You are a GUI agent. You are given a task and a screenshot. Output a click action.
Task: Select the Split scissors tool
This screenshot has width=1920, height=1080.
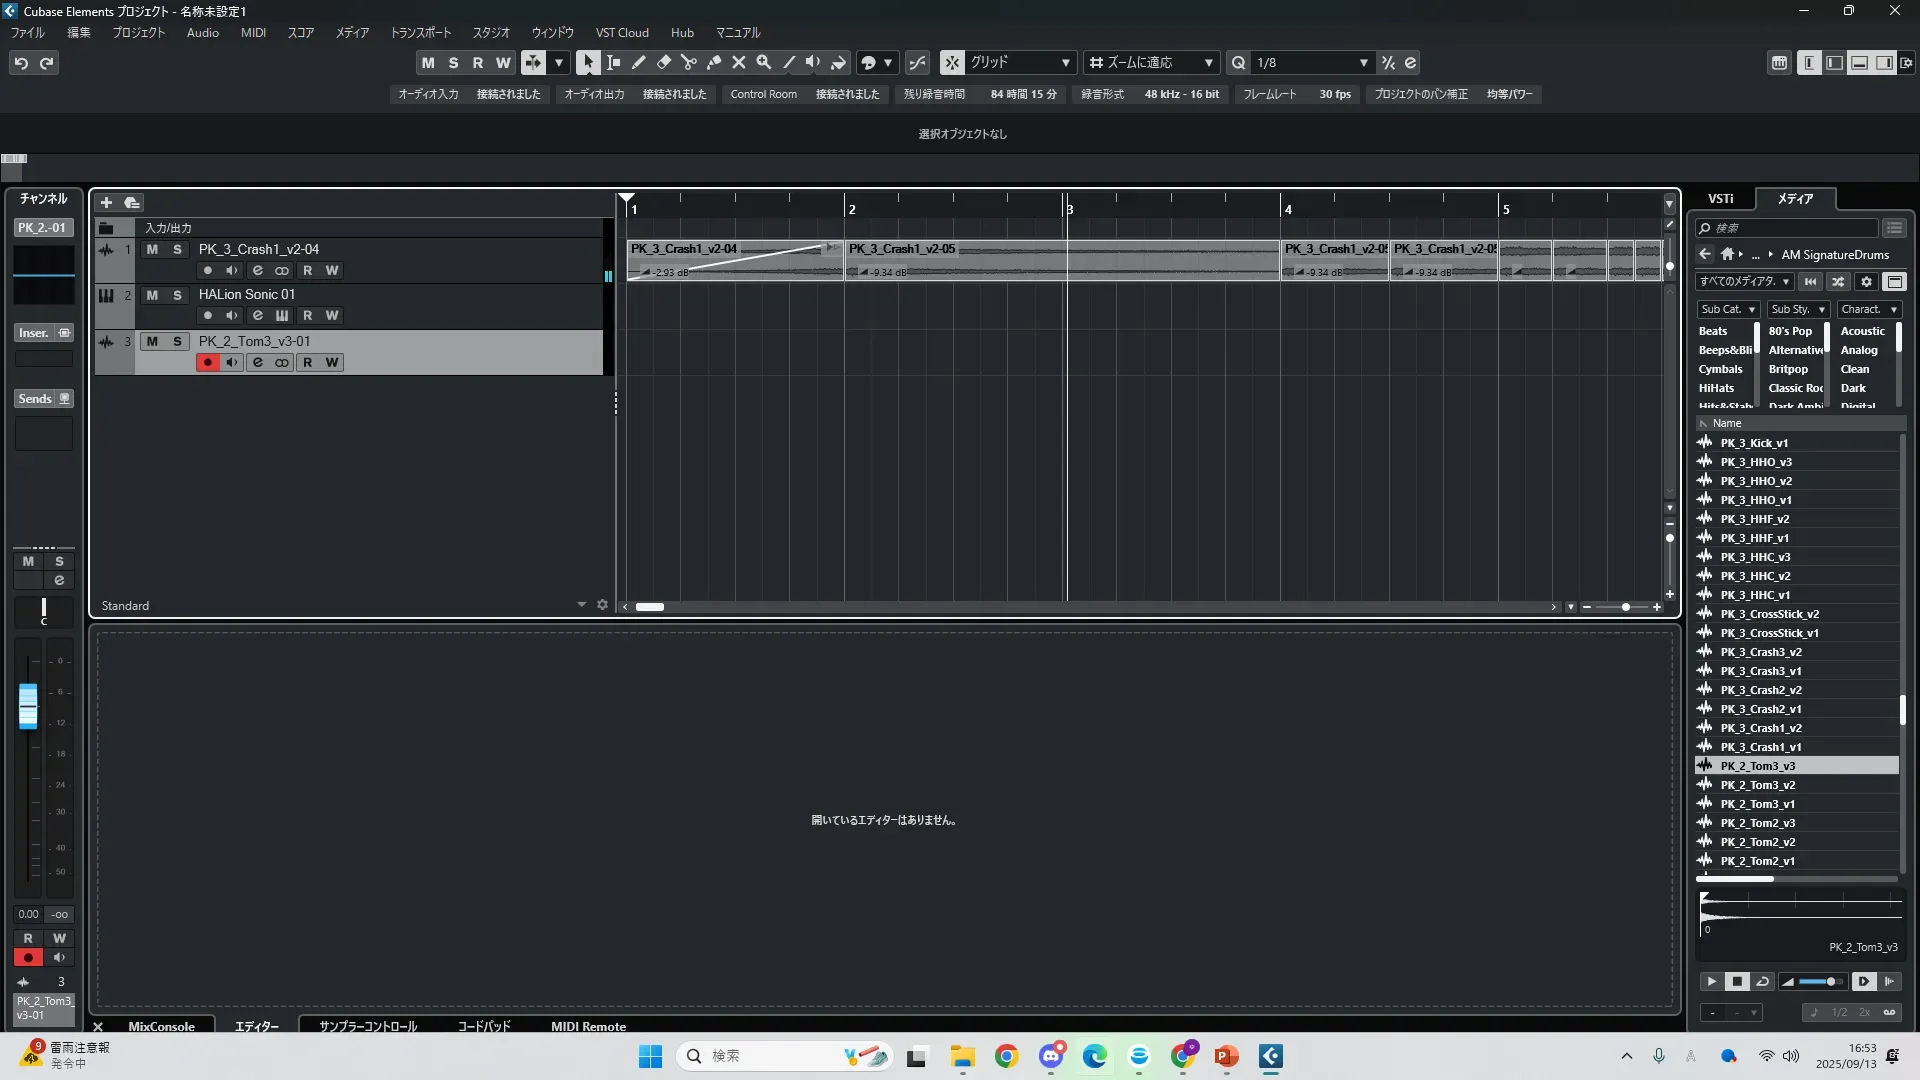688,62
